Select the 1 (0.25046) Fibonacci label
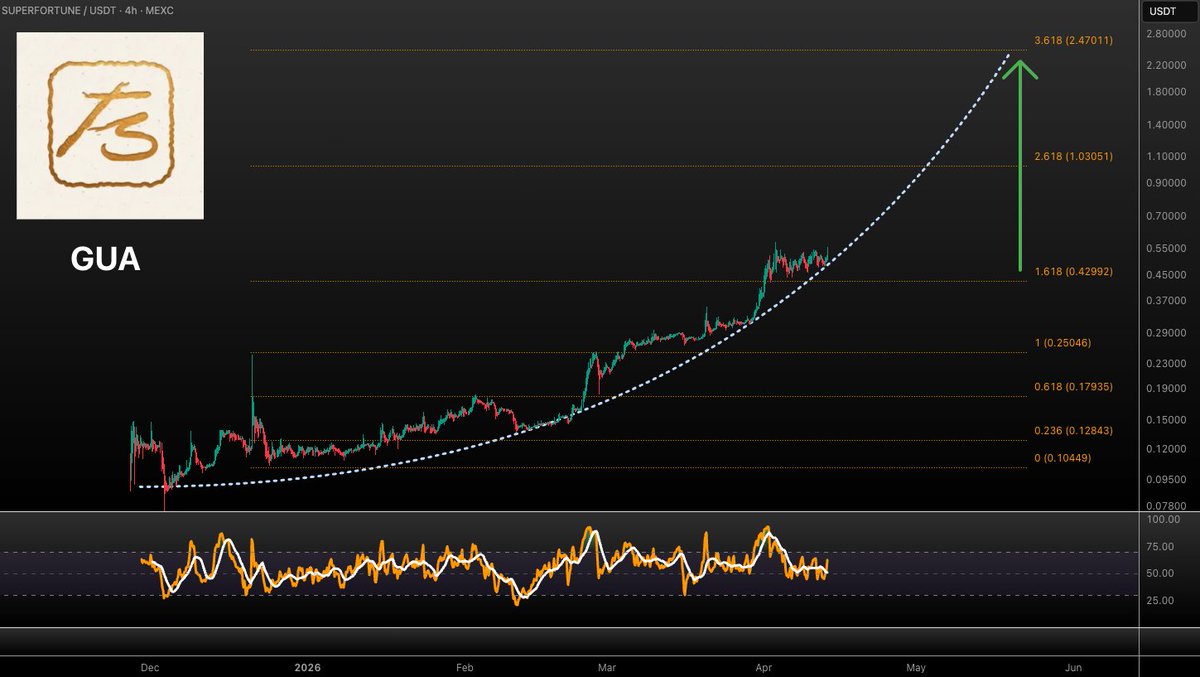 tap(1062, 343)
